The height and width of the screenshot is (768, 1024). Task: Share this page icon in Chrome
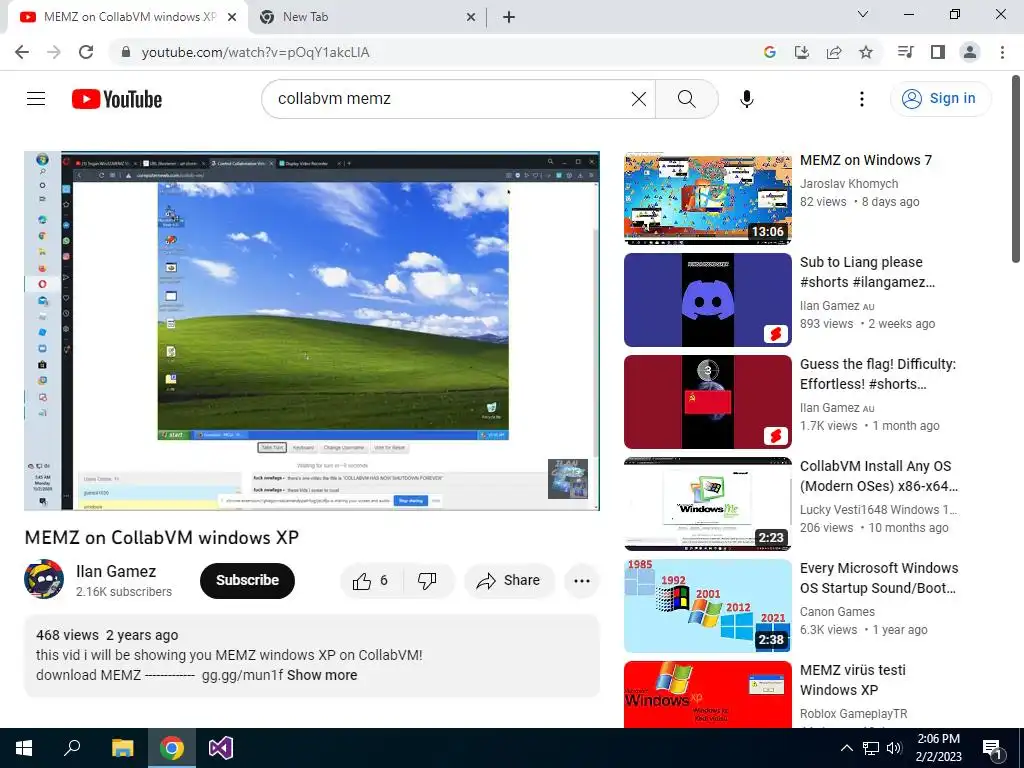pos(834,52)
